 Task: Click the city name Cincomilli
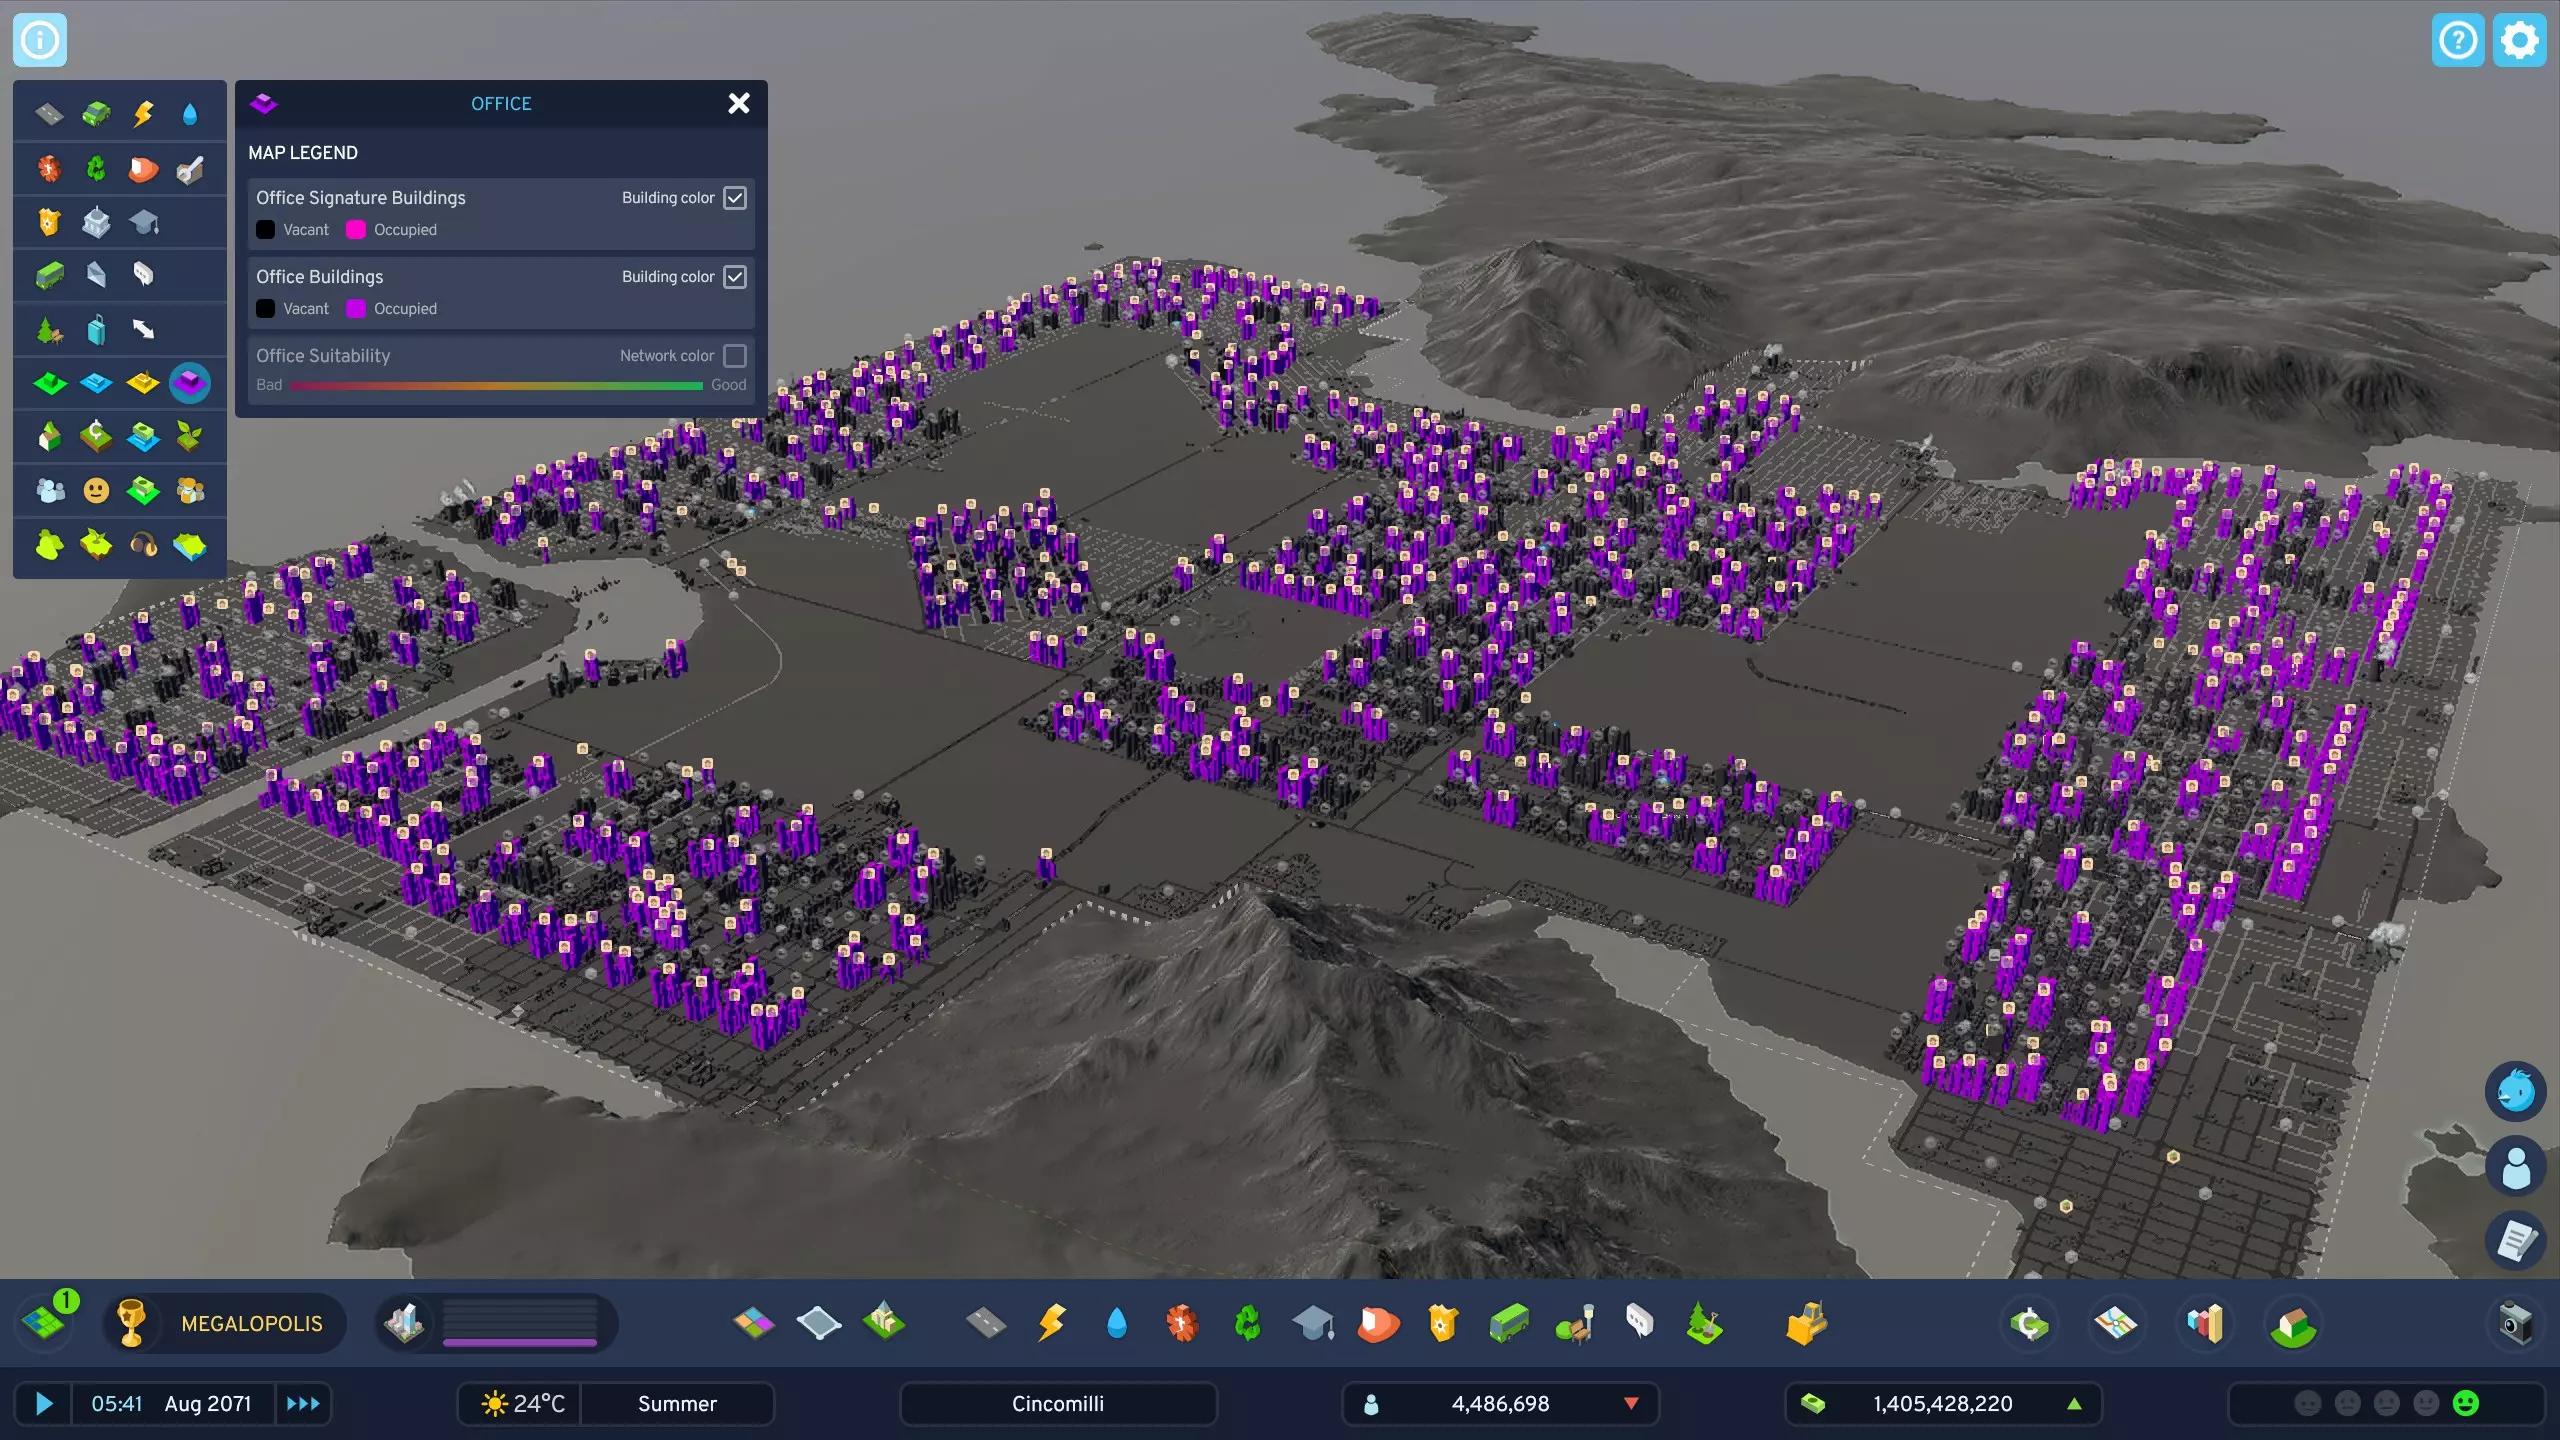click(x=1058, y=1403)
